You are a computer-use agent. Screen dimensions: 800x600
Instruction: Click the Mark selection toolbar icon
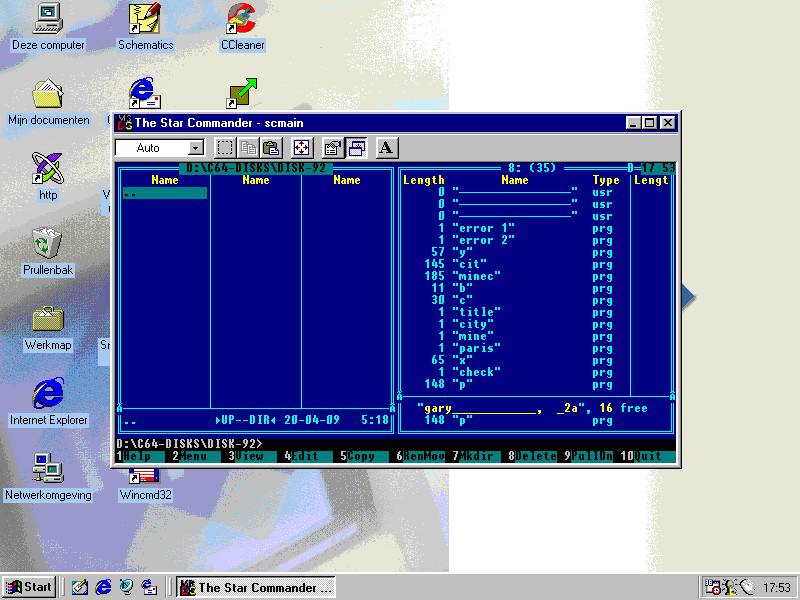225,148
